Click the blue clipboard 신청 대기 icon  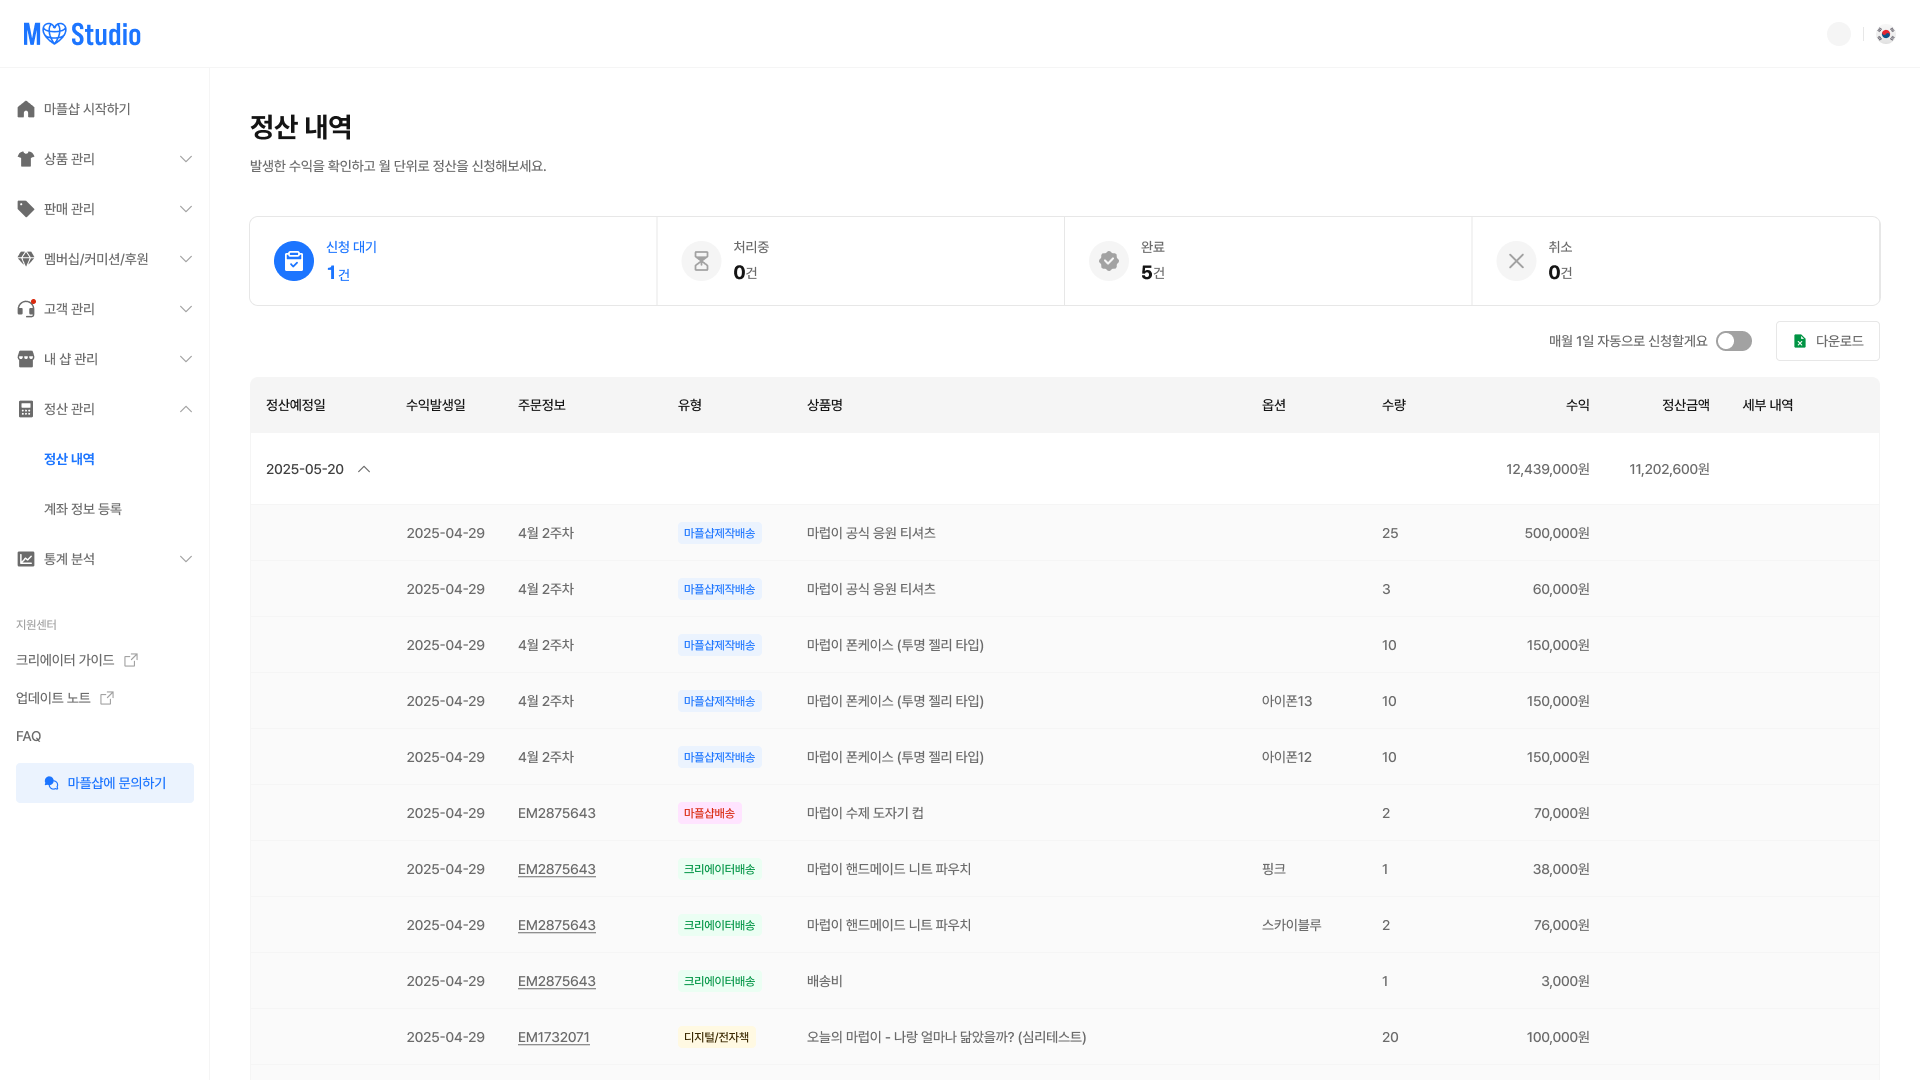tap(294, 261)
